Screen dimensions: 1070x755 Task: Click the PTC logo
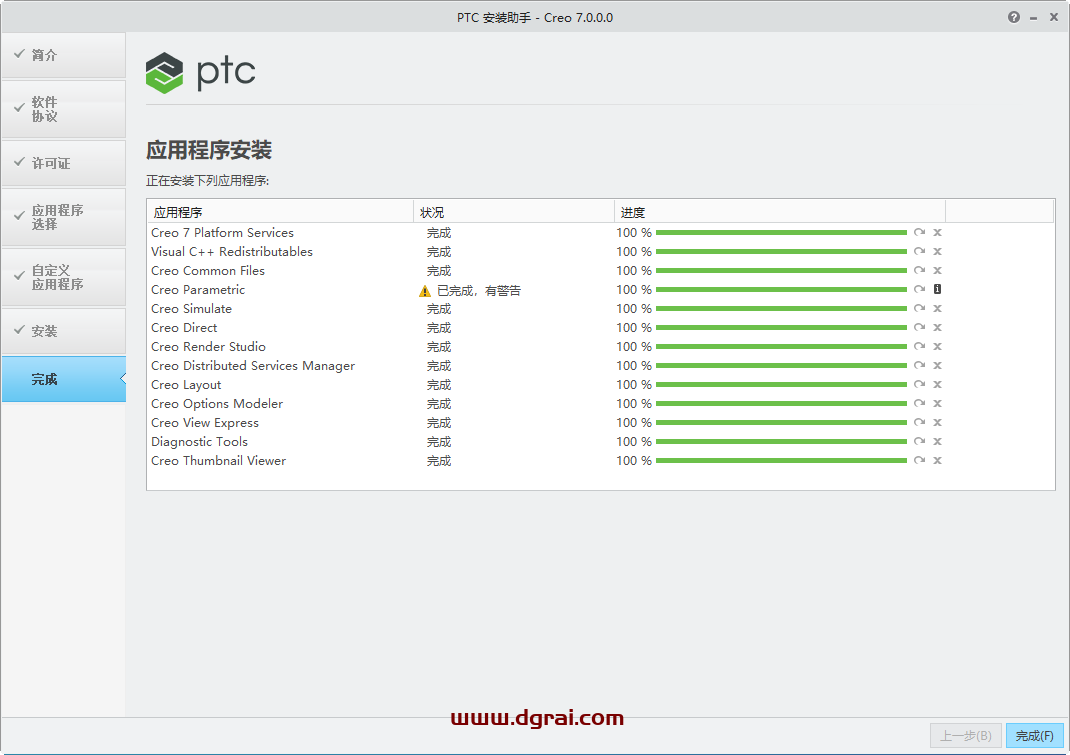pyautogui.click(x=200, y=72)
